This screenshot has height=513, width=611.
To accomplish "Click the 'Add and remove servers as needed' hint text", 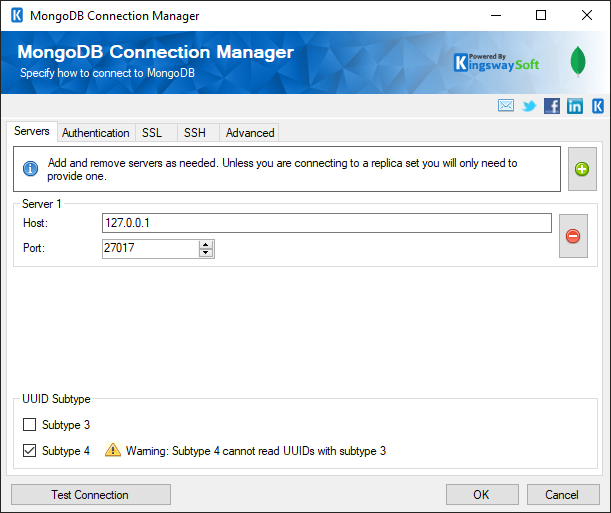I will coord(283,169).
